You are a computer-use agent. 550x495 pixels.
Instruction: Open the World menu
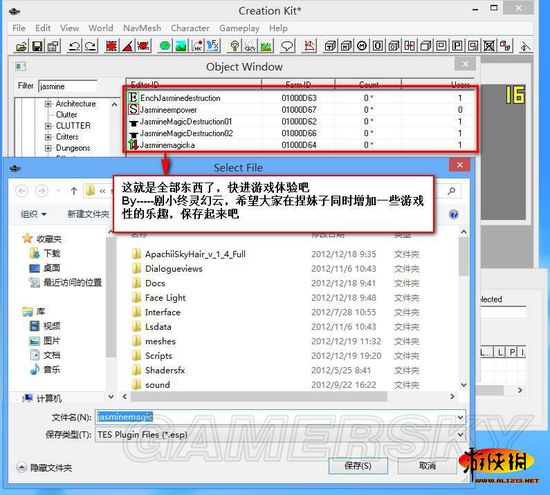point(101,28)
